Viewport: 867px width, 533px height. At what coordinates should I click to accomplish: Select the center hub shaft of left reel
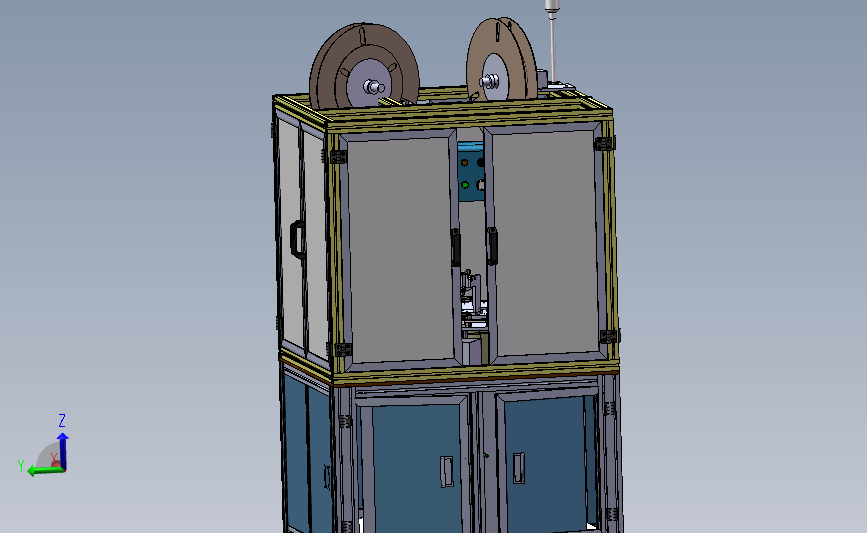point(374,87)
